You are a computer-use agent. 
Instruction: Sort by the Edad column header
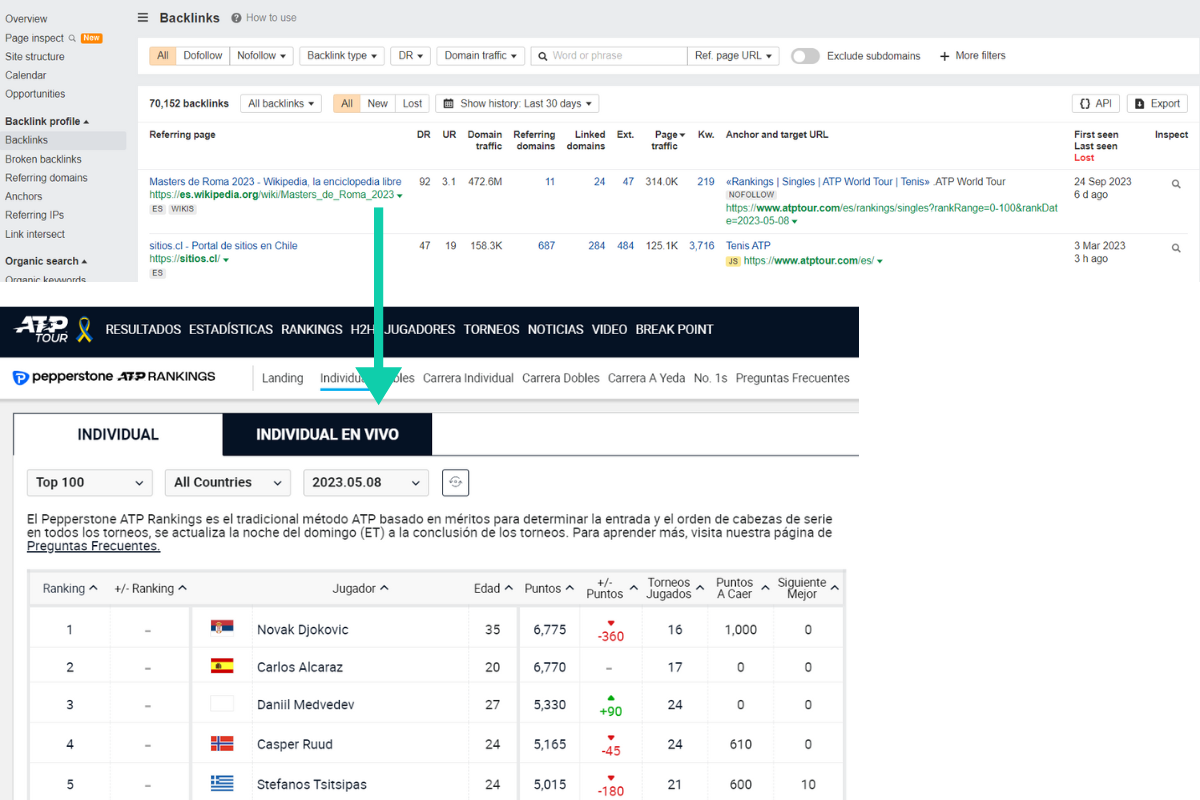pyautogui.click(x=493, y=588)
